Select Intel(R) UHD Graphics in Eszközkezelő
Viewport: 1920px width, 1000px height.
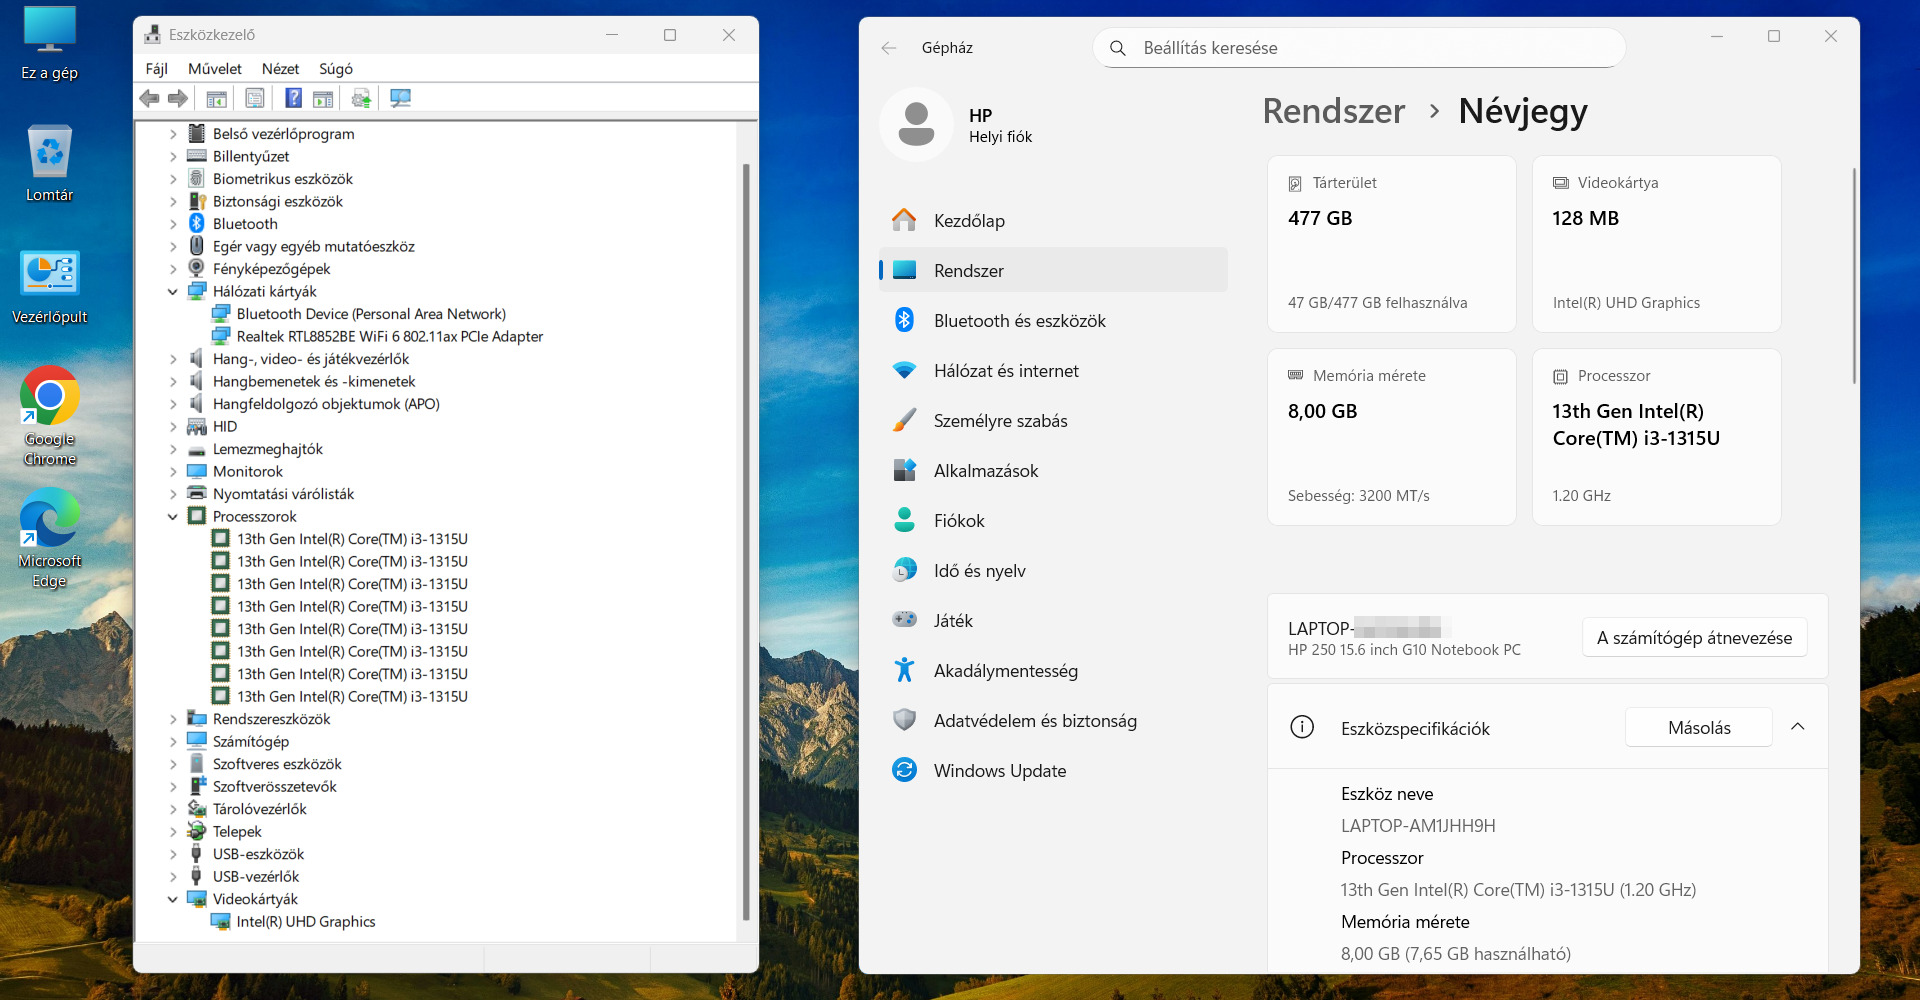click(x=306, y=921)
